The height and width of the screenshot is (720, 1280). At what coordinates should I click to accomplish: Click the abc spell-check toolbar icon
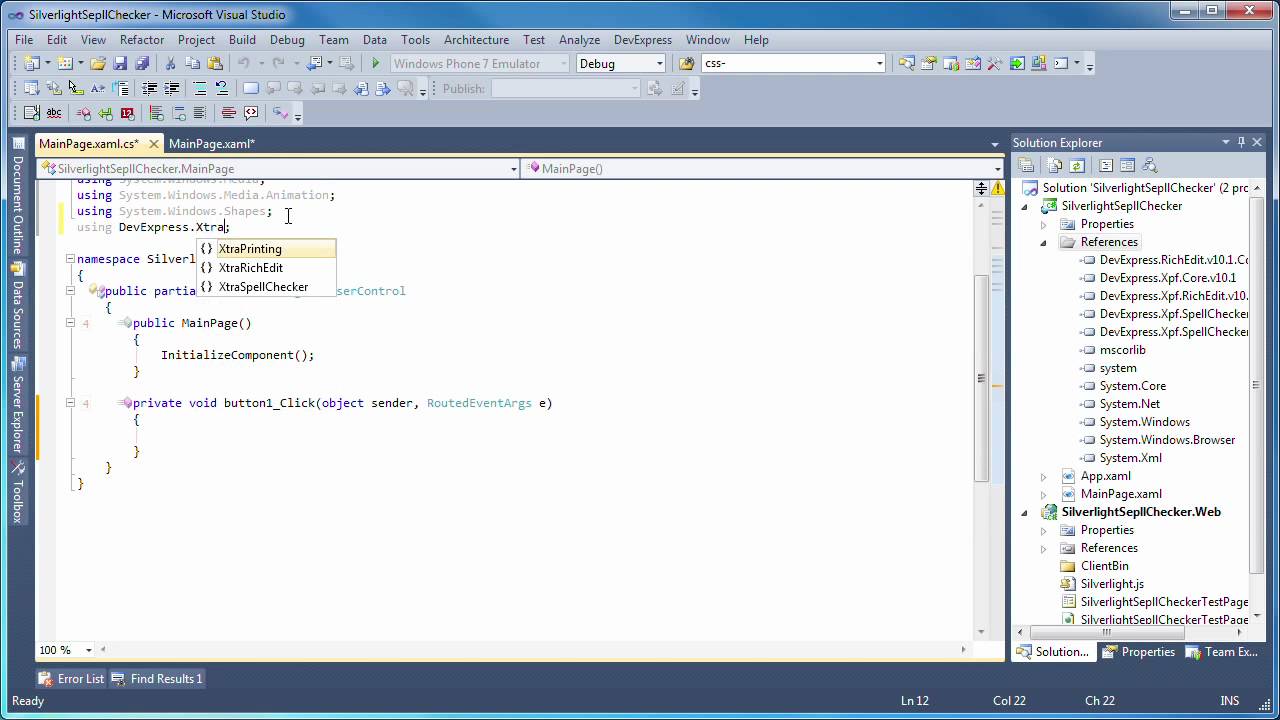pos(54,113)
